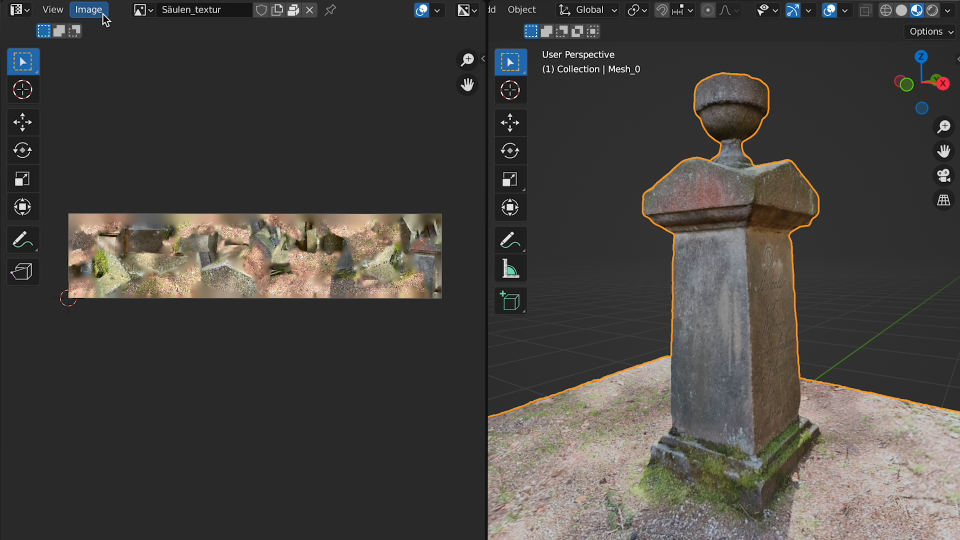Switch to wireframe viewport shading
The width and height of the screenshot is (960, 540).
pos(885,10)
